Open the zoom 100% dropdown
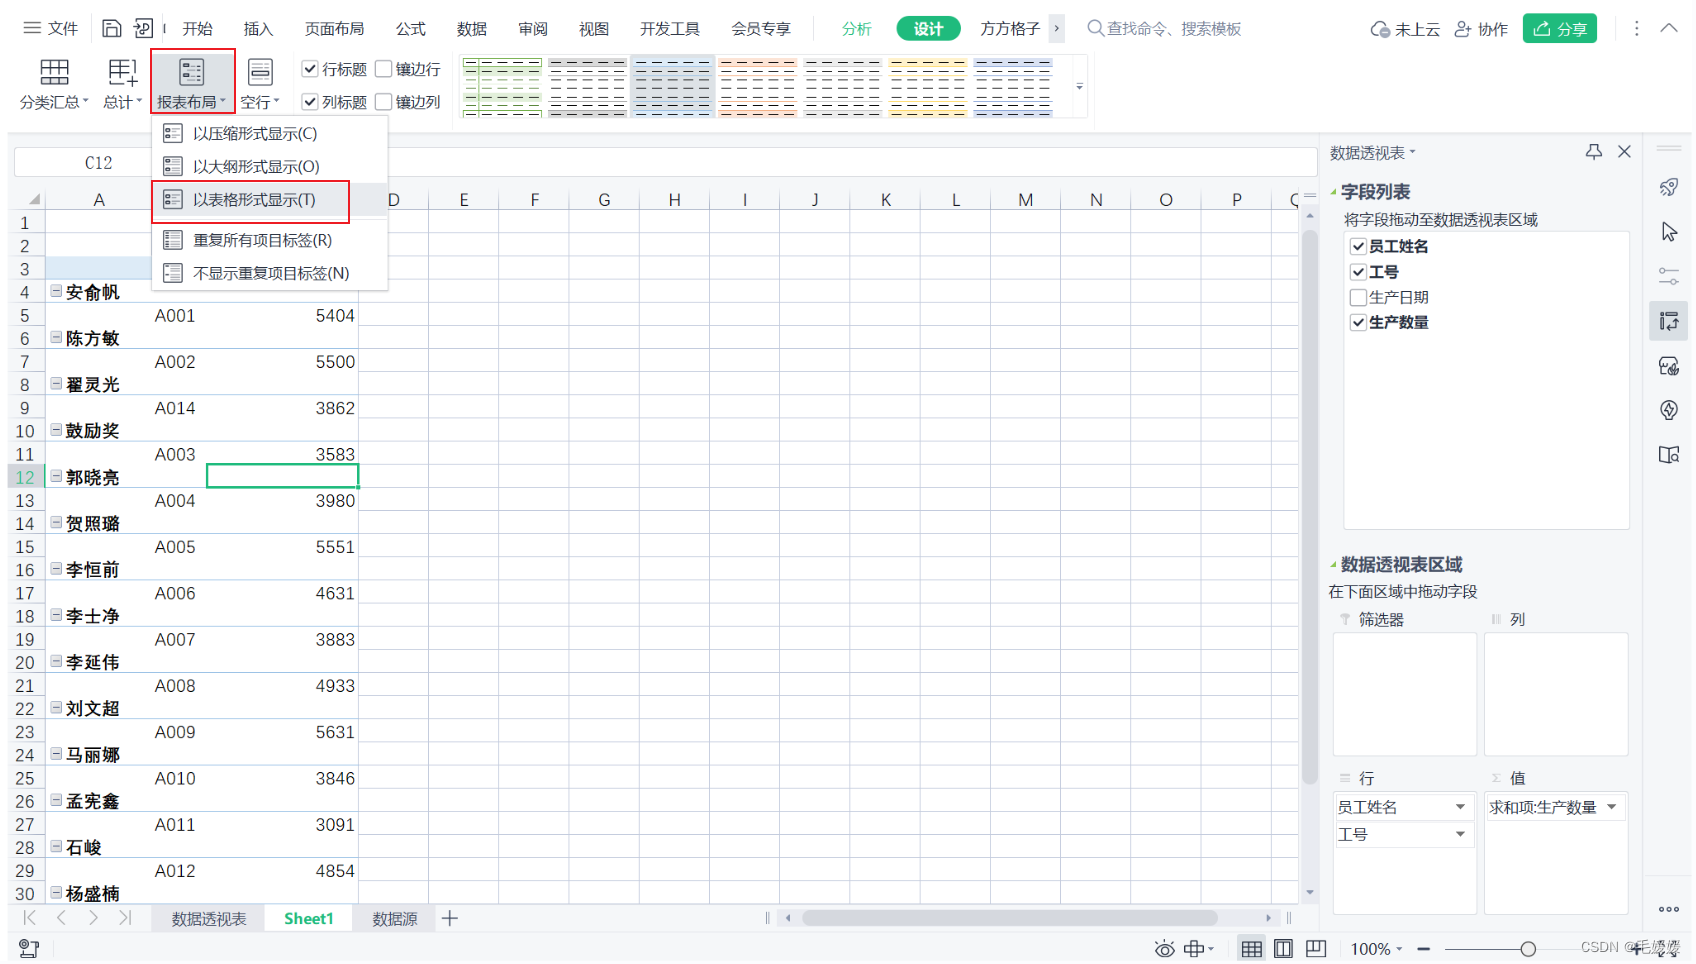The image size is (1696, 964). point(1399,949)
